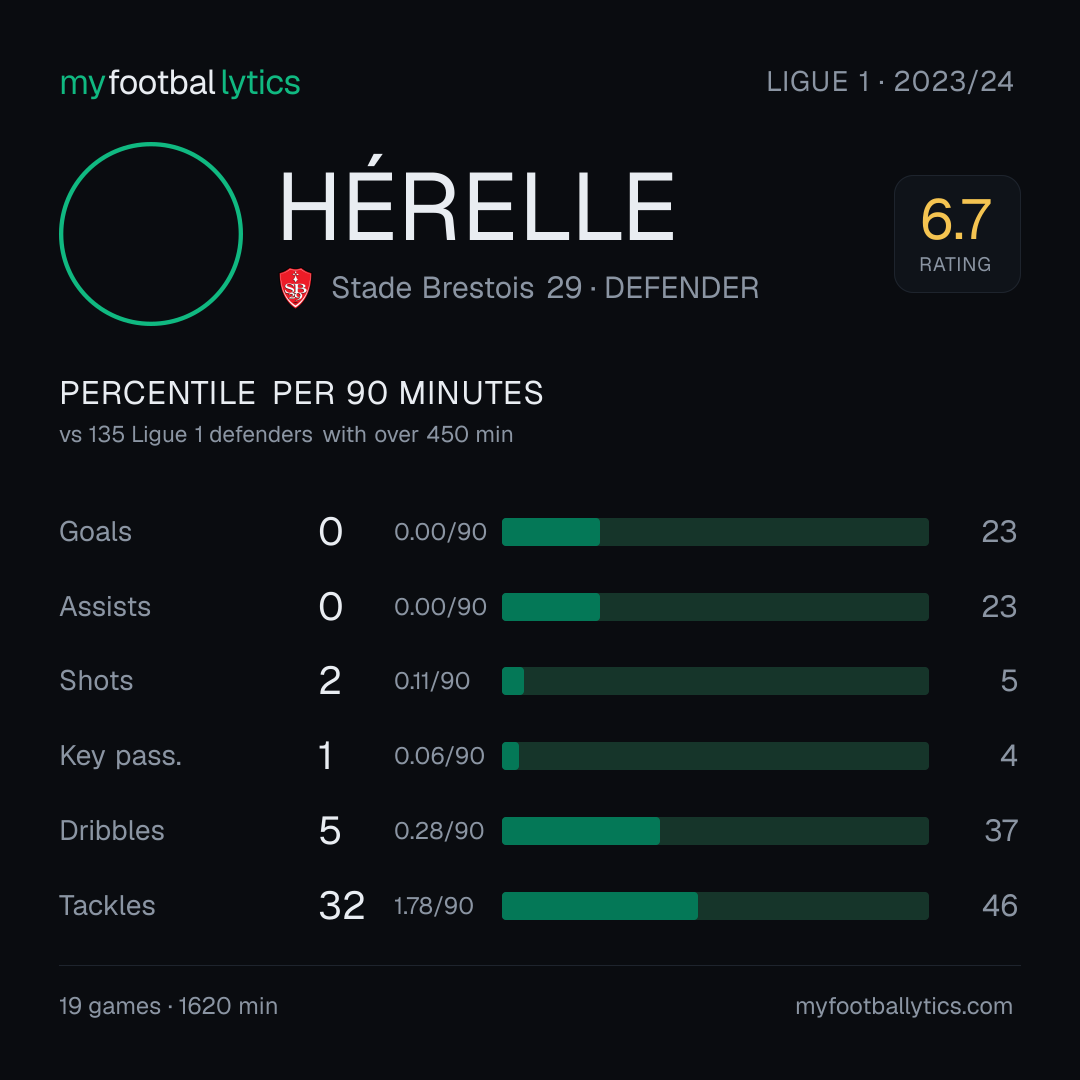The width and height of the screenshot is (1080, 1080).
Task: Click the 6.7 rating badge
Action: pyautogui.click(x=957, y=234)
